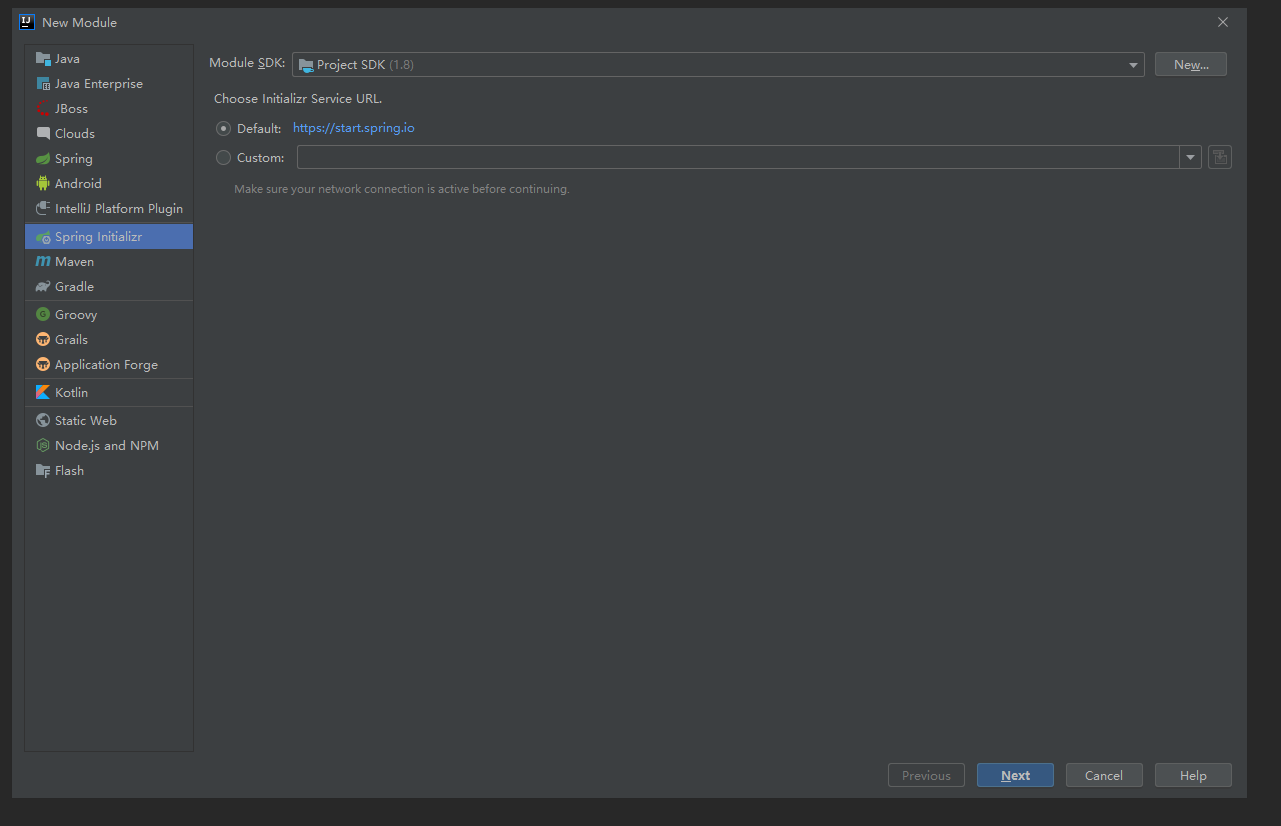Click the Help button
Viewport: 1281px width, 826px height.
1193,775
